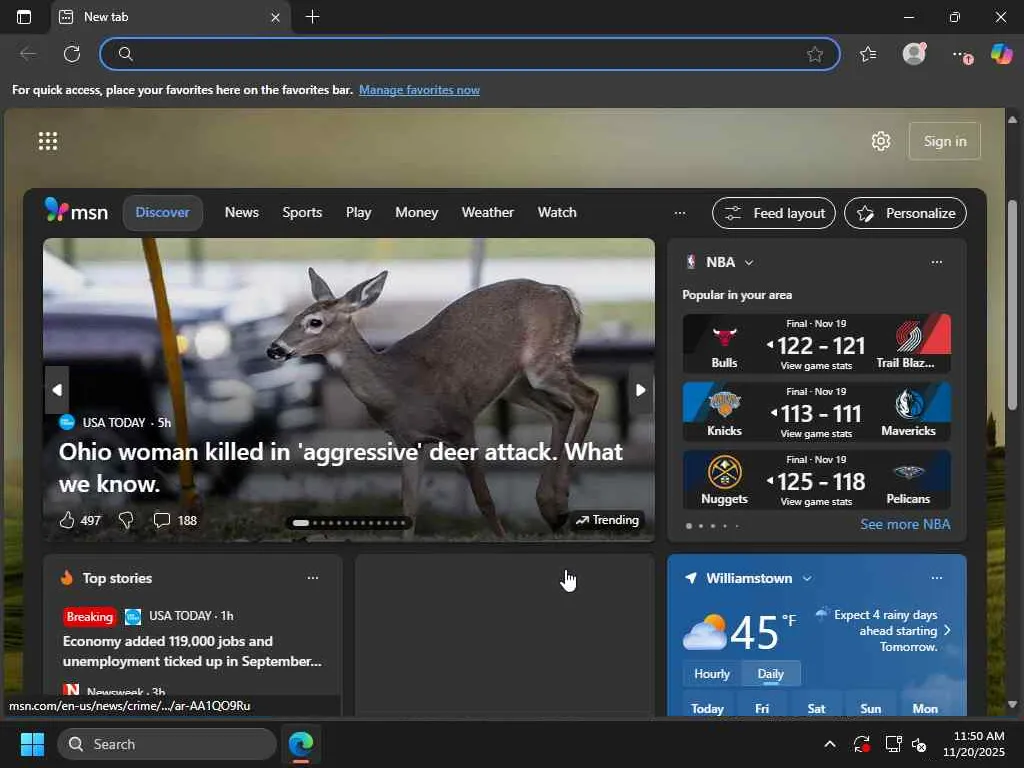Click the browser back arrow
1024x768 pixels.
(x=28, y=54)
